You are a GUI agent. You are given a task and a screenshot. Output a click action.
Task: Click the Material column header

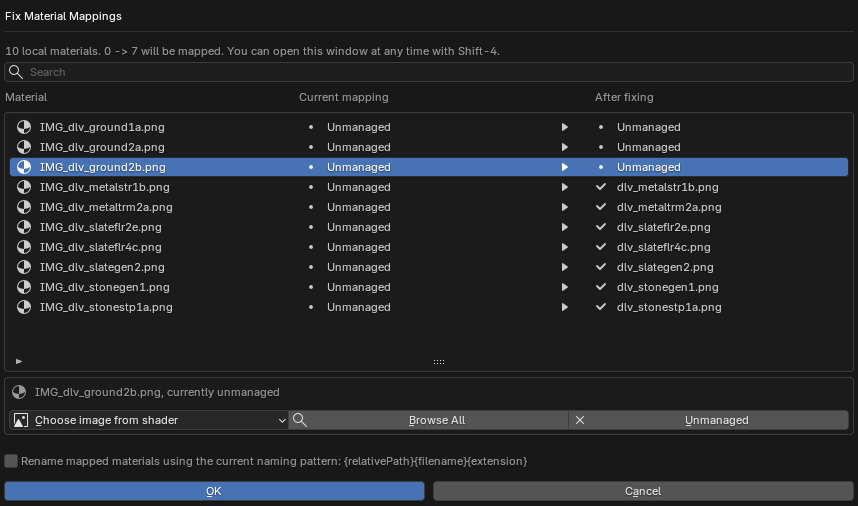(26, 97)
